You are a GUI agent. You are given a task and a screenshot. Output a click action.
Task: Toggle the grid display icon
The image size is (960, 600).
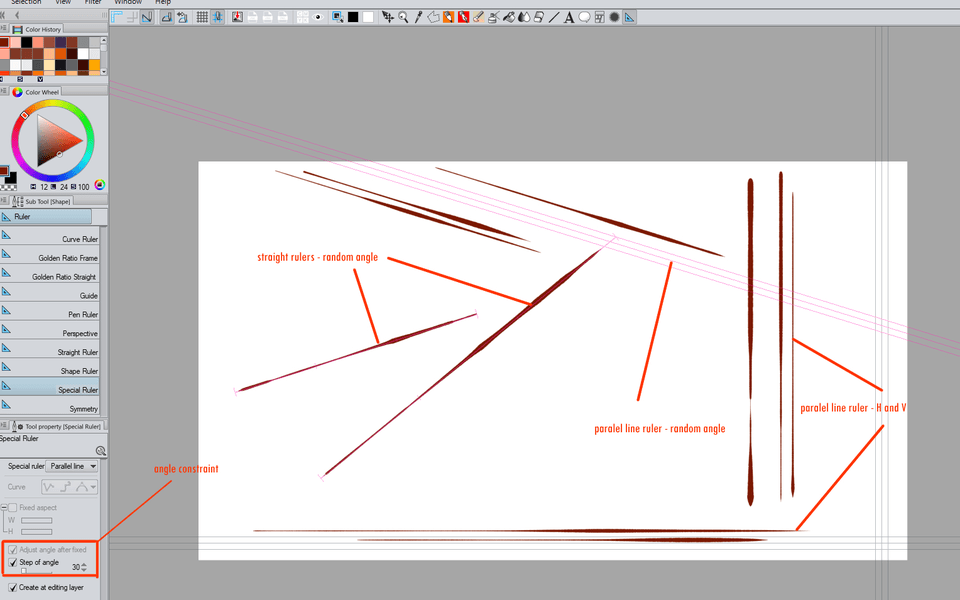pyautogui.click(x=202, y=17)
